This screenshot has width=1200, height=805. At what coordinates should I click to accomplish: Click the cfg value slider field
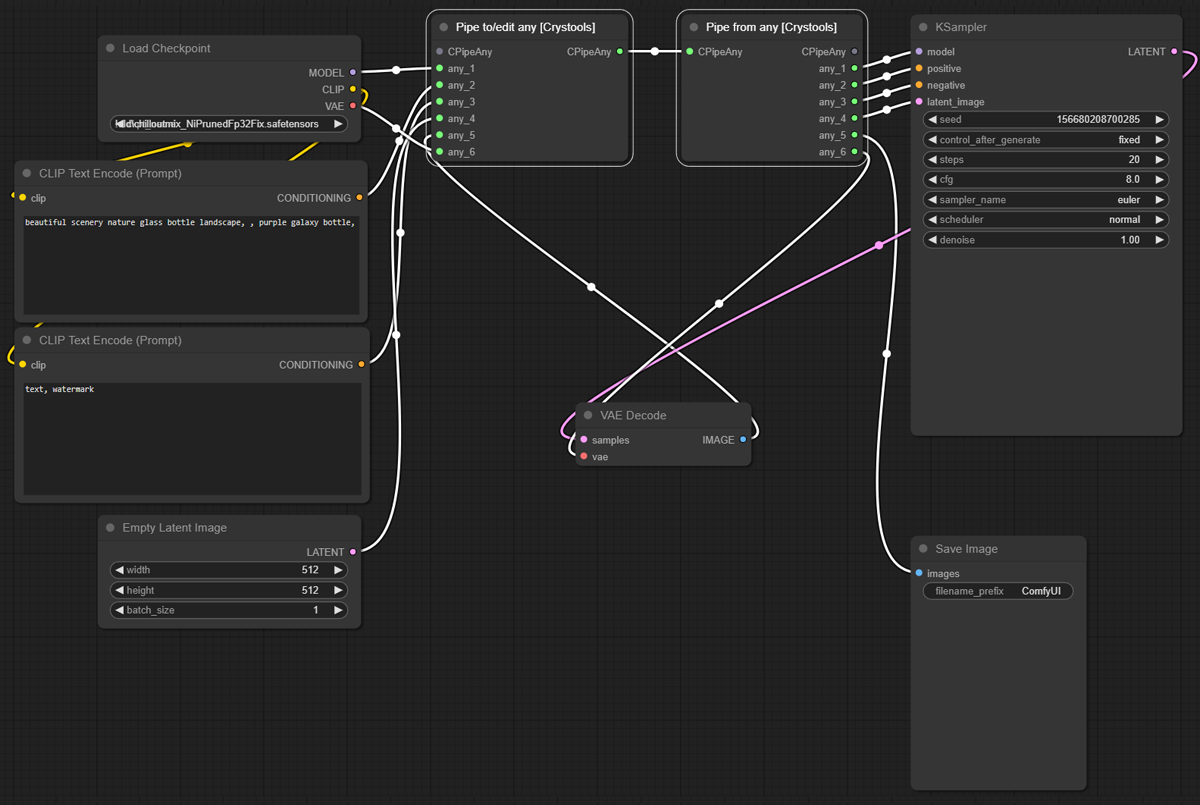click(x=1045, y=180)
